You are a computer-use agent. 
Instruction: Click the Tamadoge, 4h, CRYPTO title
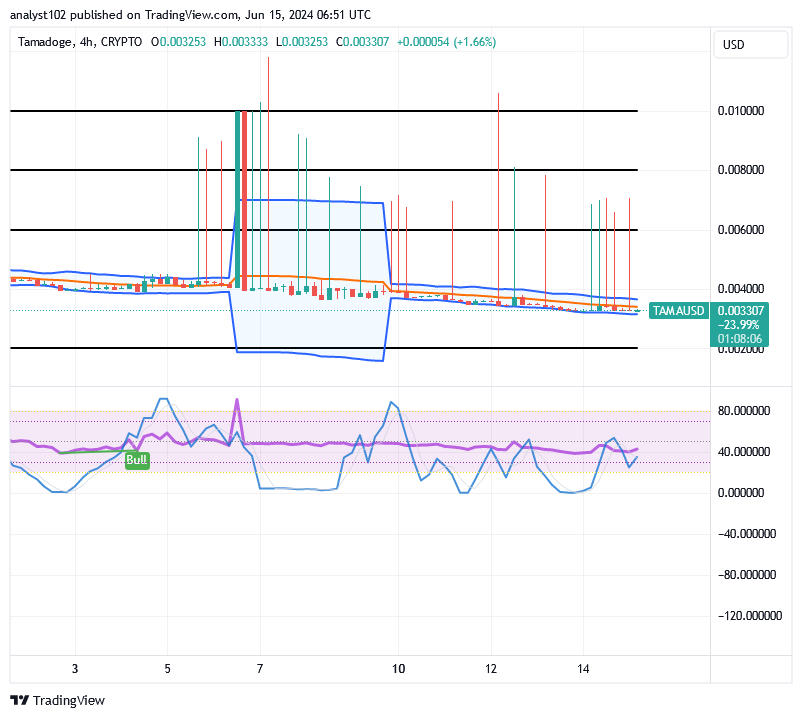tap(80, 42)
